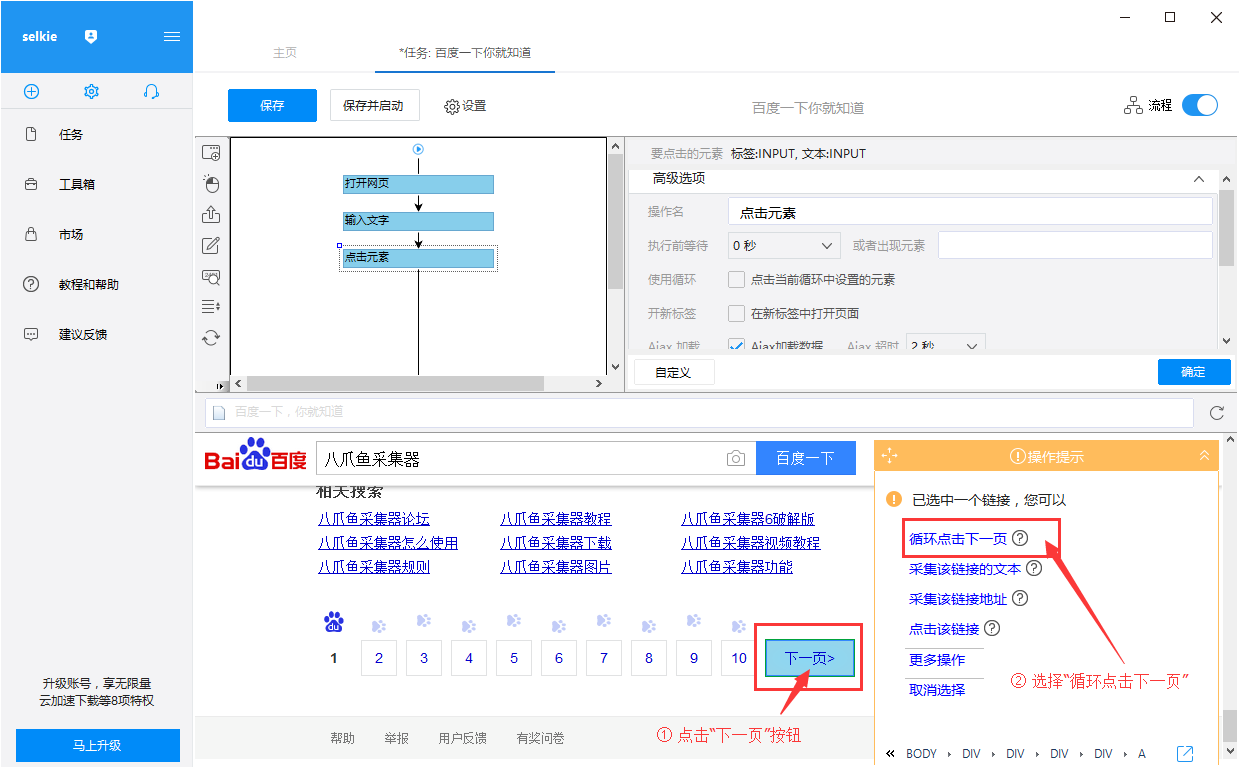Open related search 八爪鱼采集器教程

click(556, 519)
